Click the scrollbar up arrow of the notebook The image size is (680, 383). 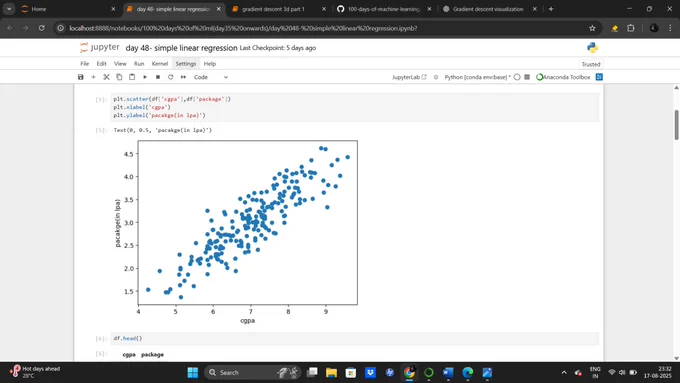(676, 88)
